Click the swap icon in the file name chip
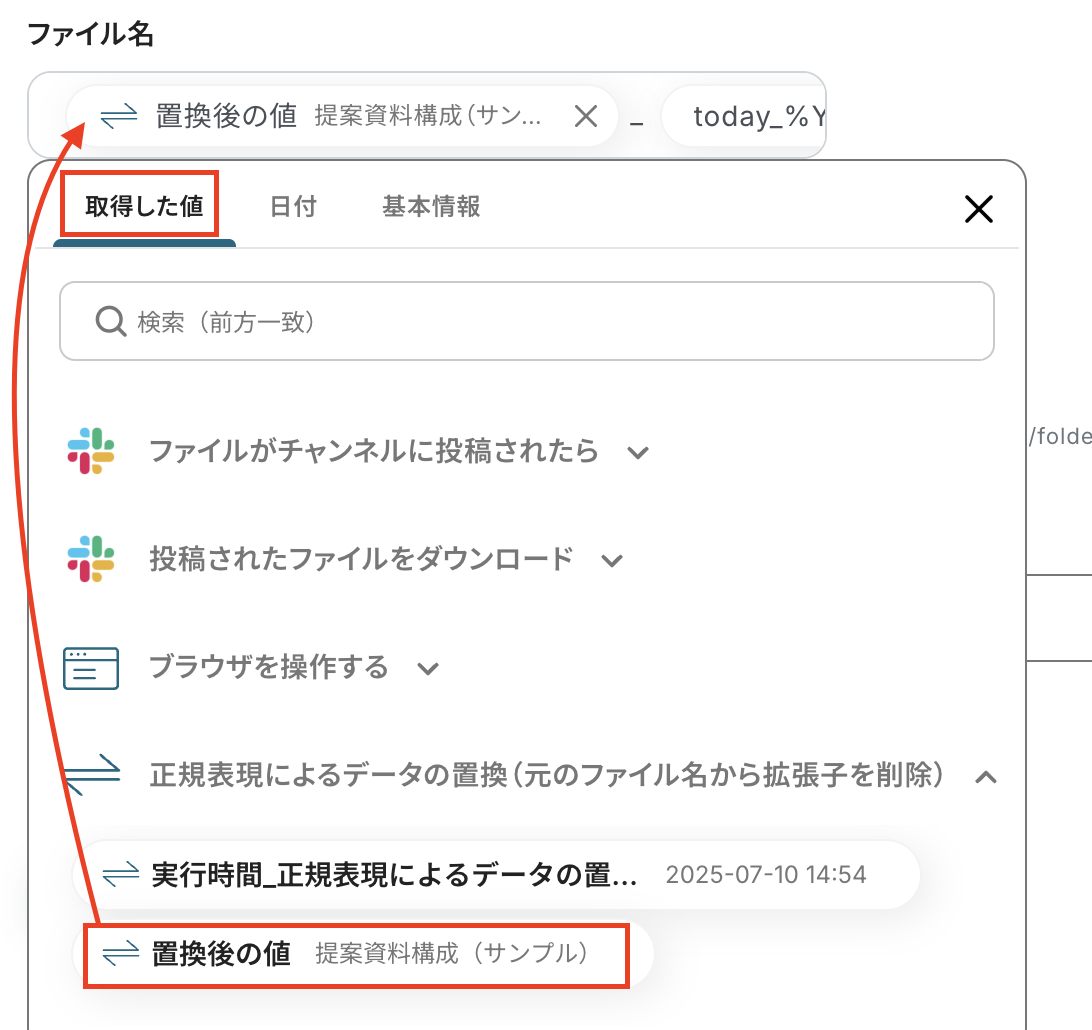1092x1030 pixels. [x=118, y=116]
